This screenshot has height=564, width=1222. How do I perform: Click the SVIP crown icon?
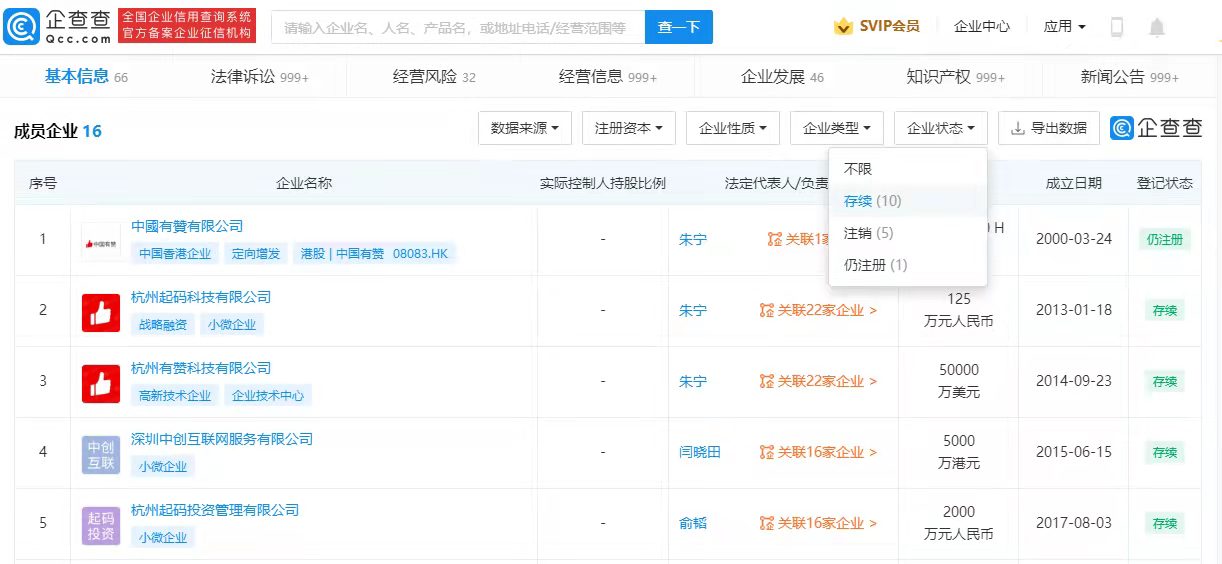click(x=843, y=27)
